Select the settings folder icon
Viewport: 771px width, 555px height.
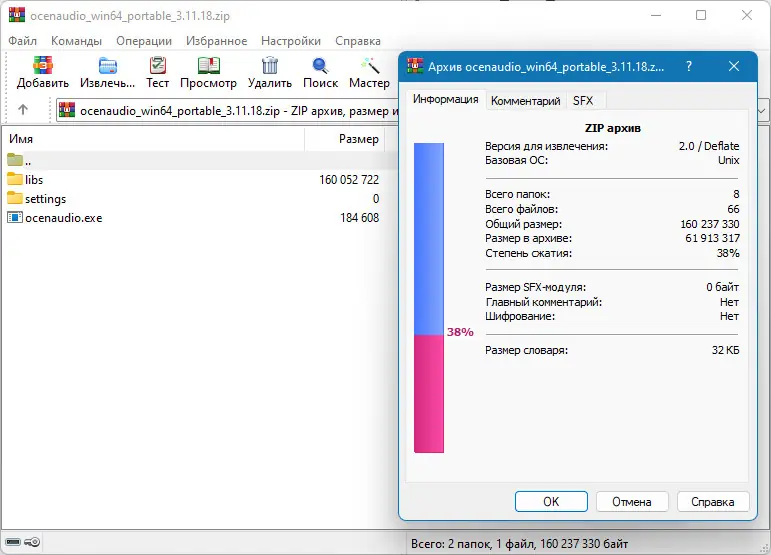(x=15, y=199)
